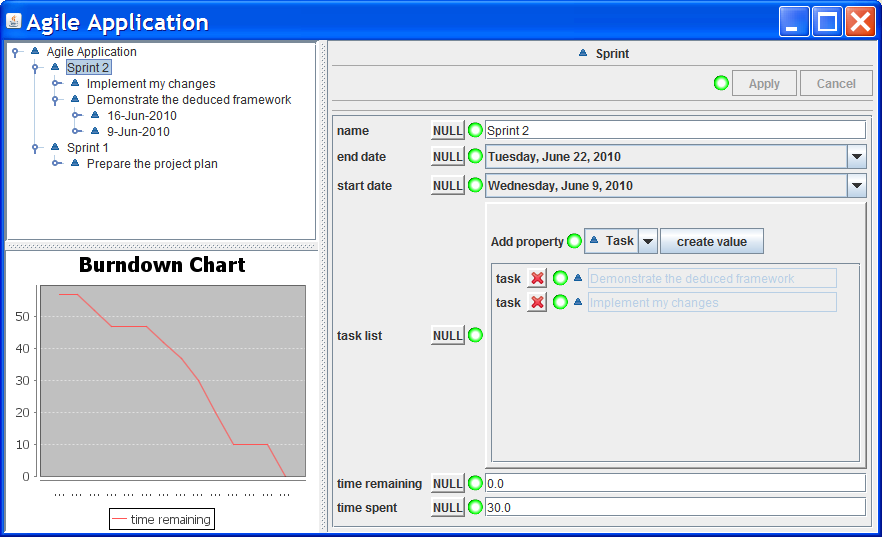Select Sprint 2 in the tree
882x537 pixels.
(88, 67)
